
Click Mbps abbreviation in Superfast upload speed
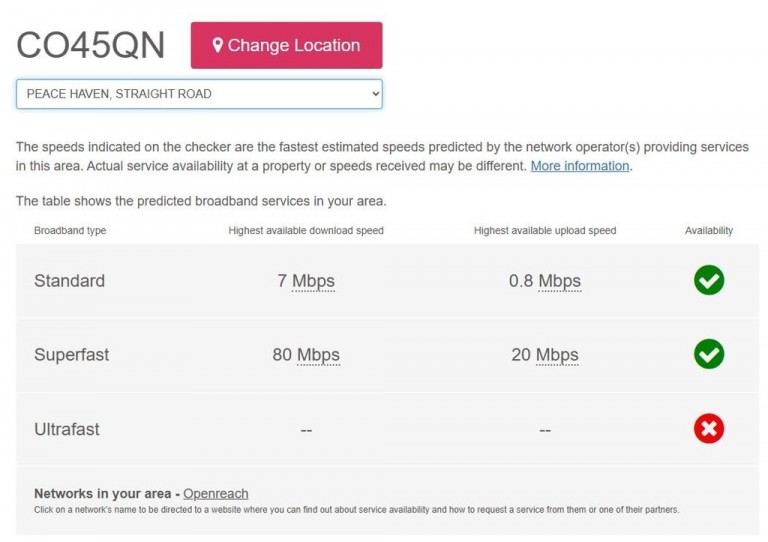tap(557, 355)
